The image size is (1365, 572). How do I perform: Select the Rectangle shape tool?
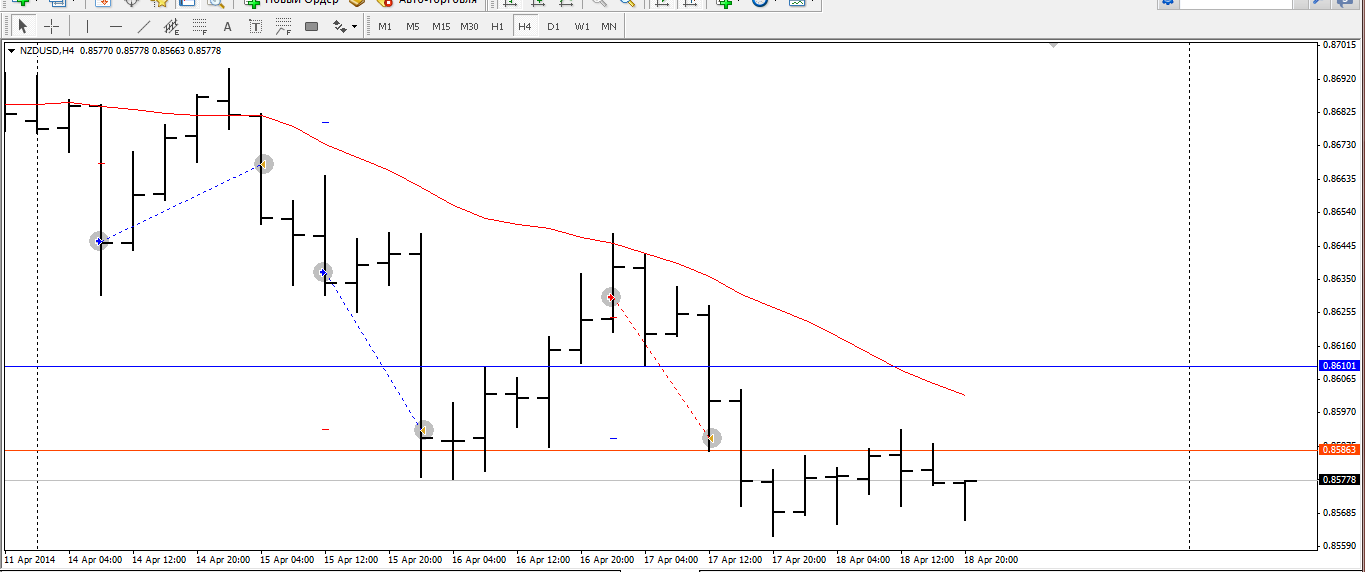point(311,26)
